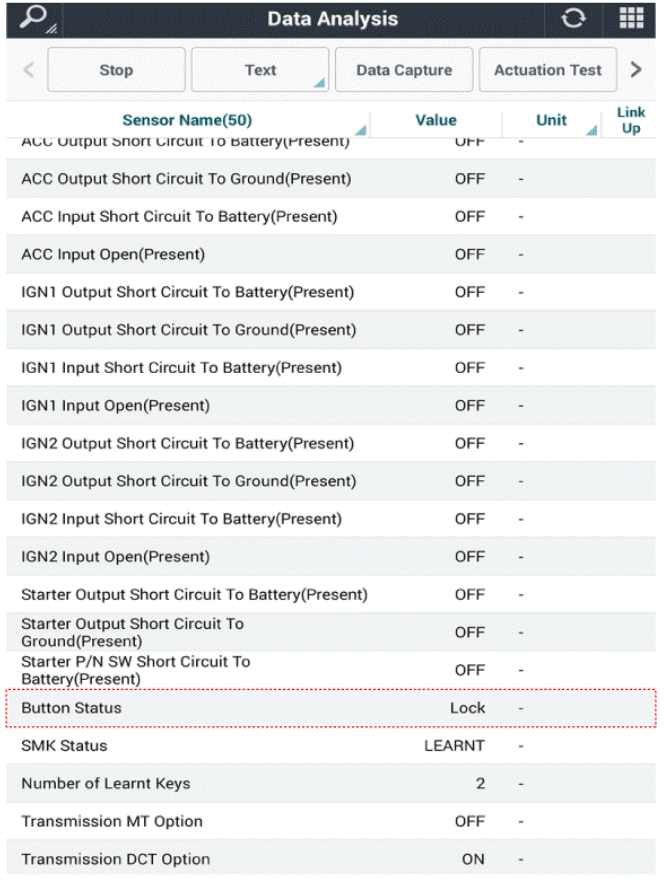Open the Unit column dropdown

click(x=591, y=130)
